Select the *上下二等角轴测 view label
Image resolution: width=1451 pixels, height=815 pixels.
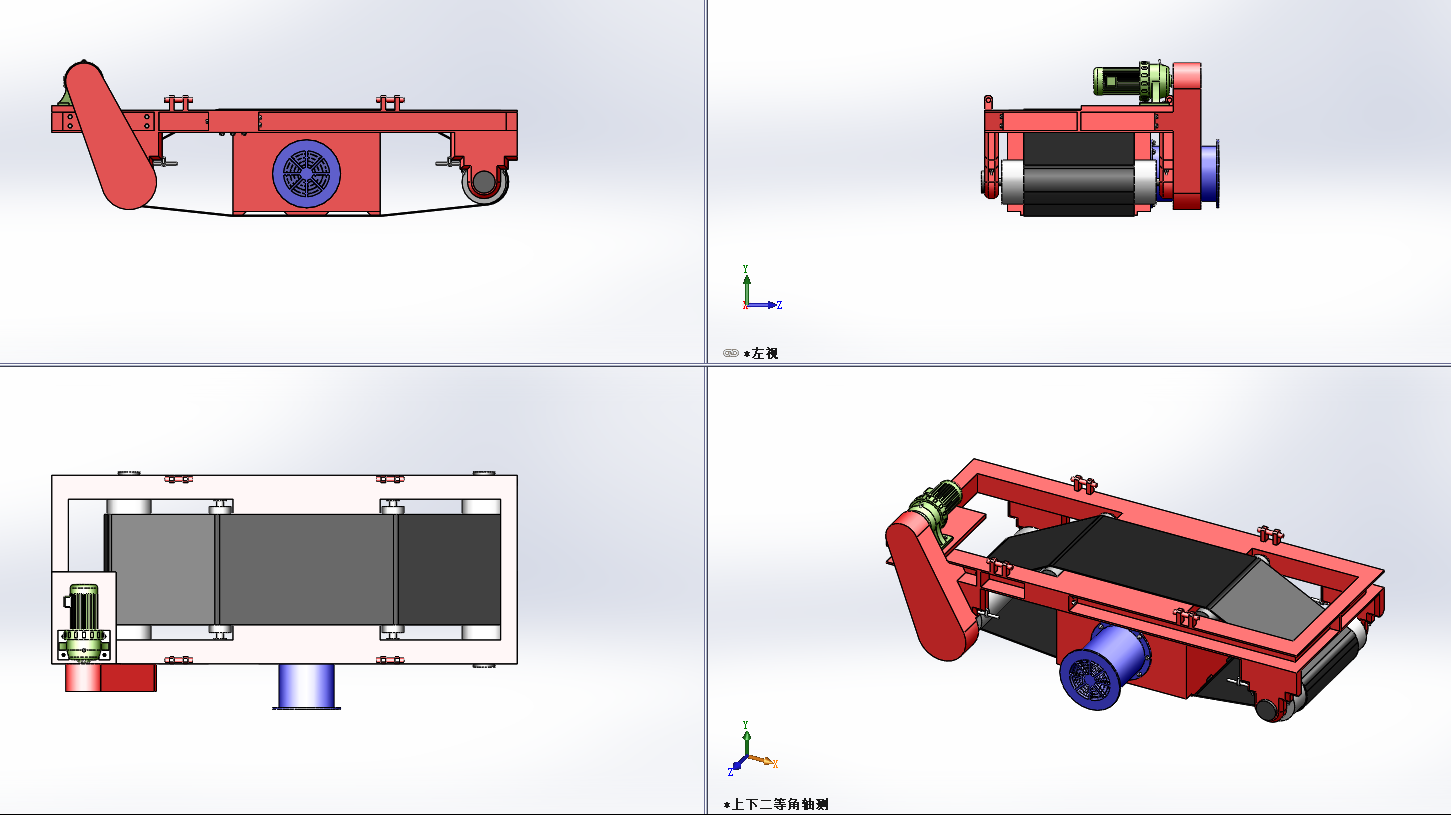click(x=776, y=804)
